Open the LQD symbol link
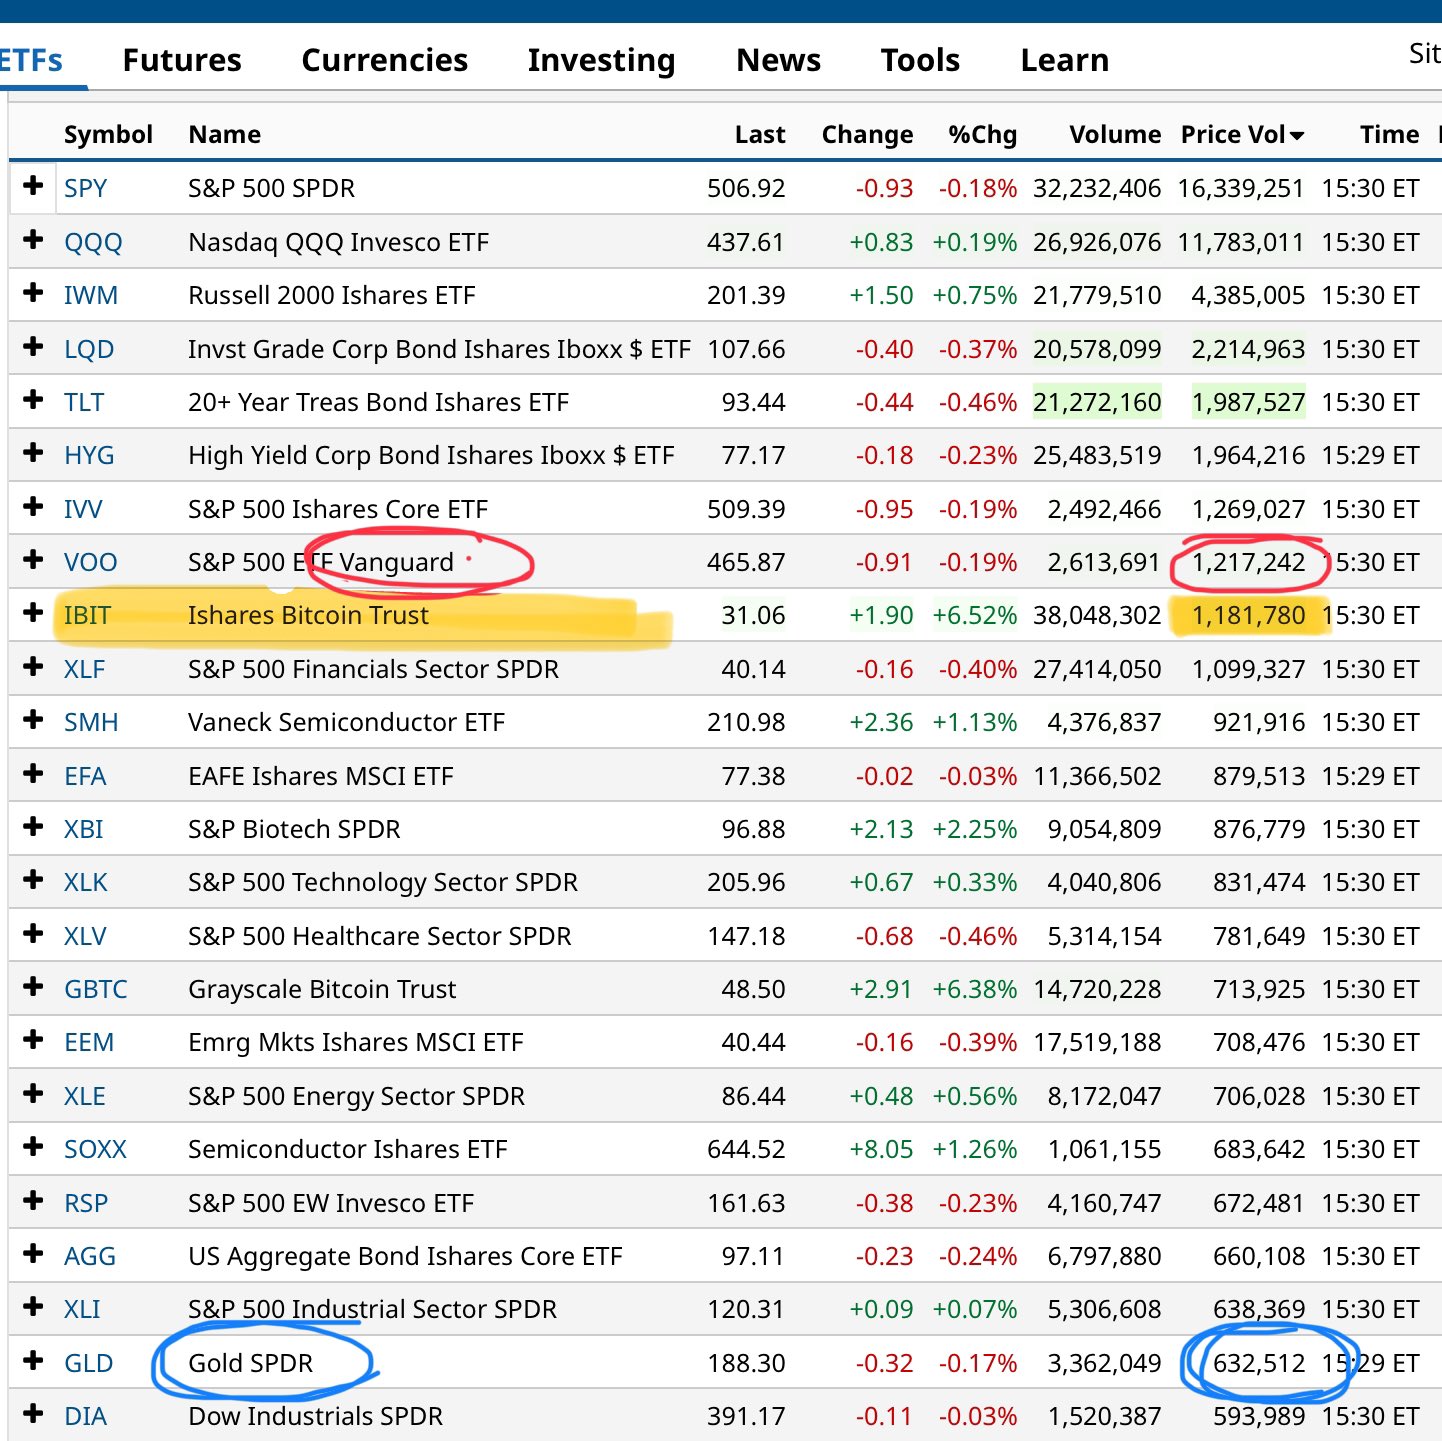1442x1441 pixels. 89,349
